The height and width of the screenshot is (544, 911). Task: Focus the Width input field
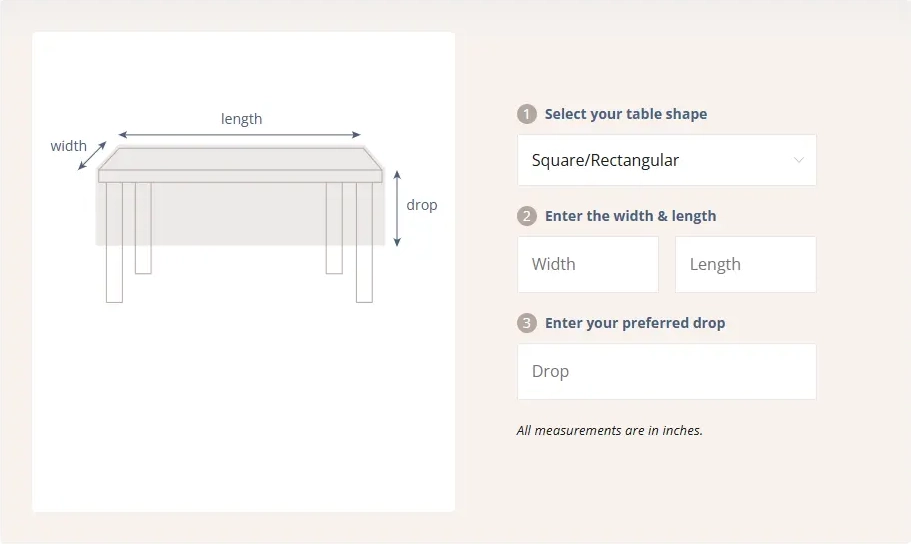click(x=588, y=265)
